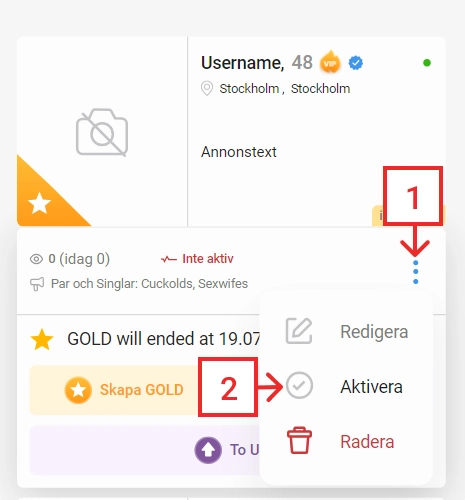Select Redigera from the context menu
Screen dimensions: 465x500
[374, 332]
